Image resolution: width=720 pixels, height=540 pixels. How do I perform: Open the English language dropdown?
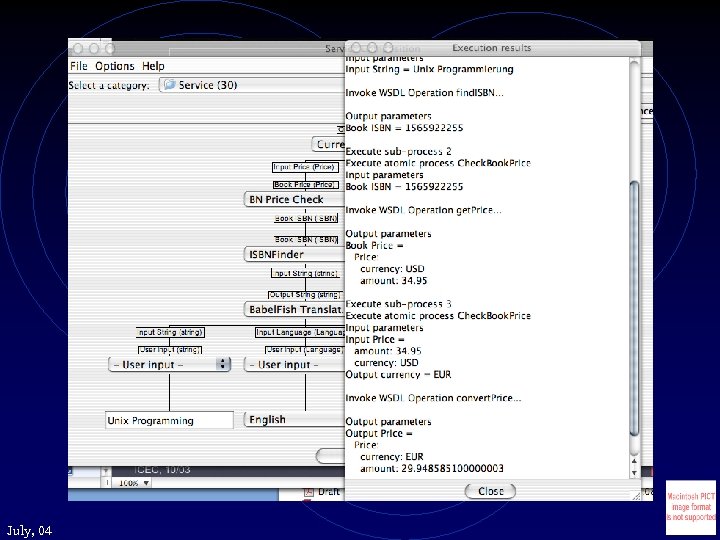[294, 420]
